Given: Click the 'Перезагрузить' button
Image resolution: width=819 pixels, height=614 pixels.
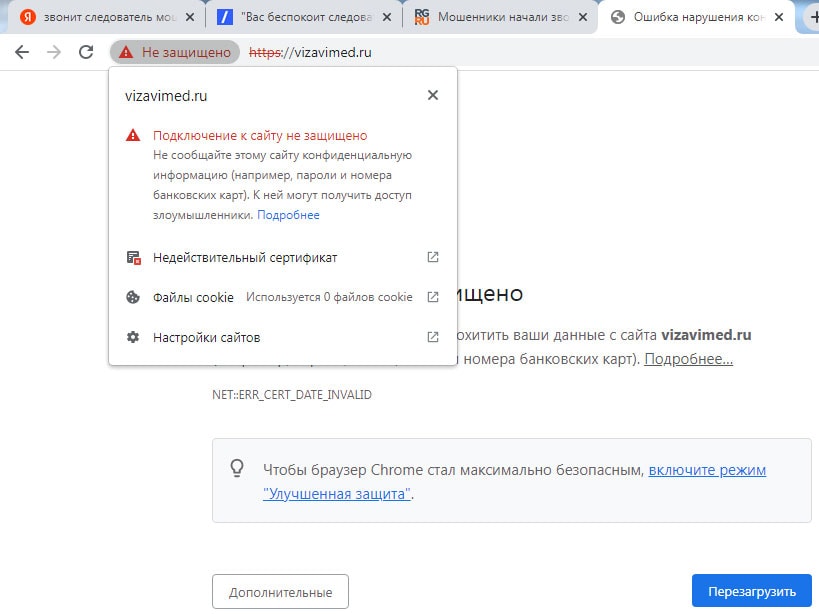Looking at the screenshot, I should click(752, 592).
